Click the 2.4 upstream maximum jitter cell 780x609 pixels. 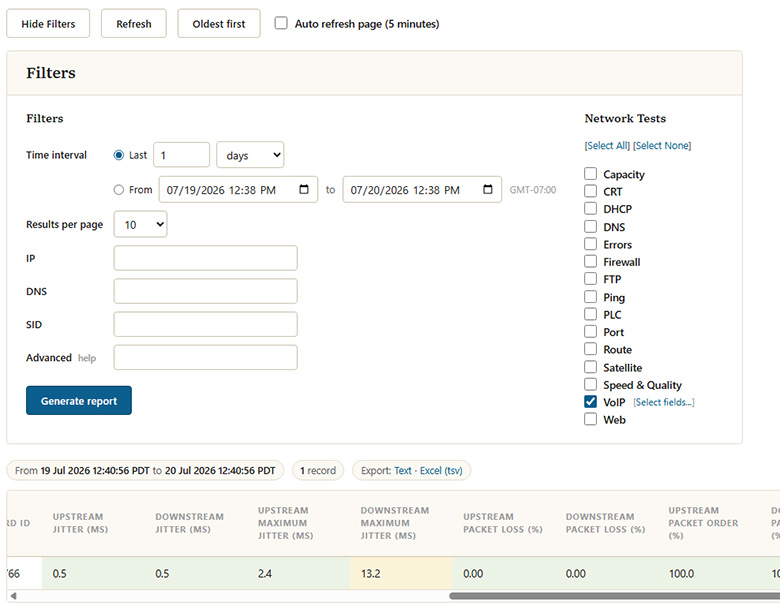point(298,574)
